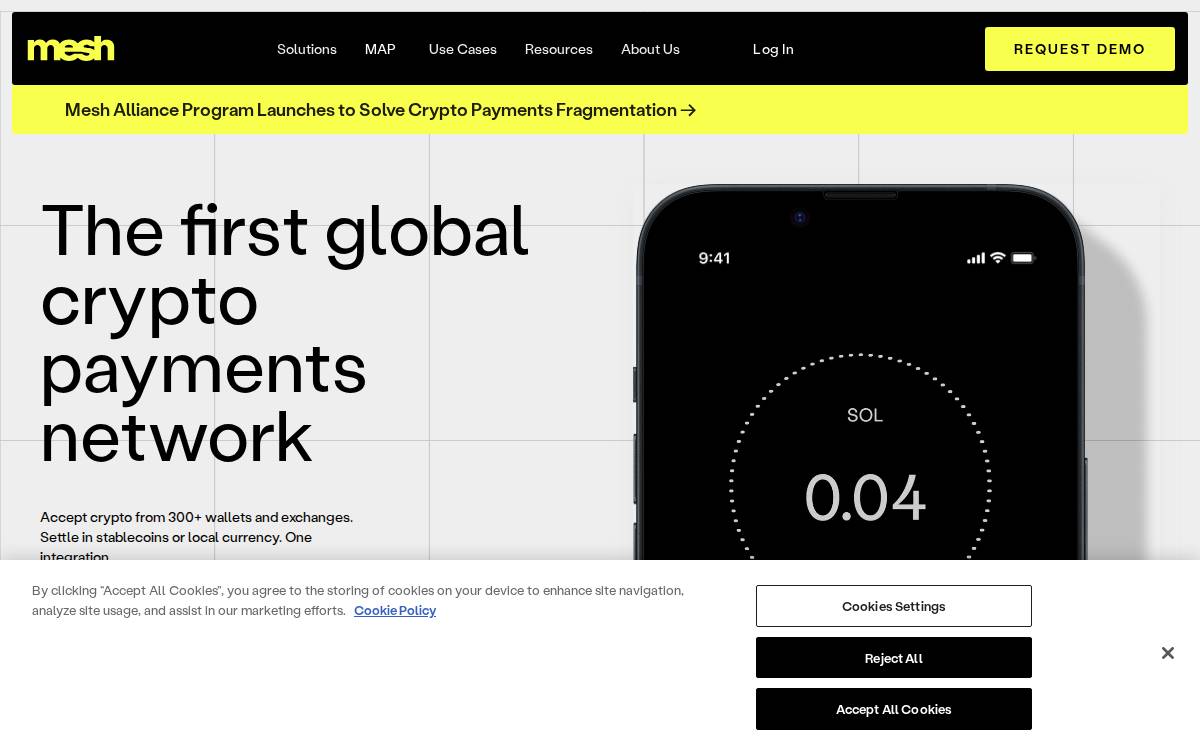Screen dimensions: 1200x750
Task: Click the headline "The first global crypto payments network"
Action: 285,334
